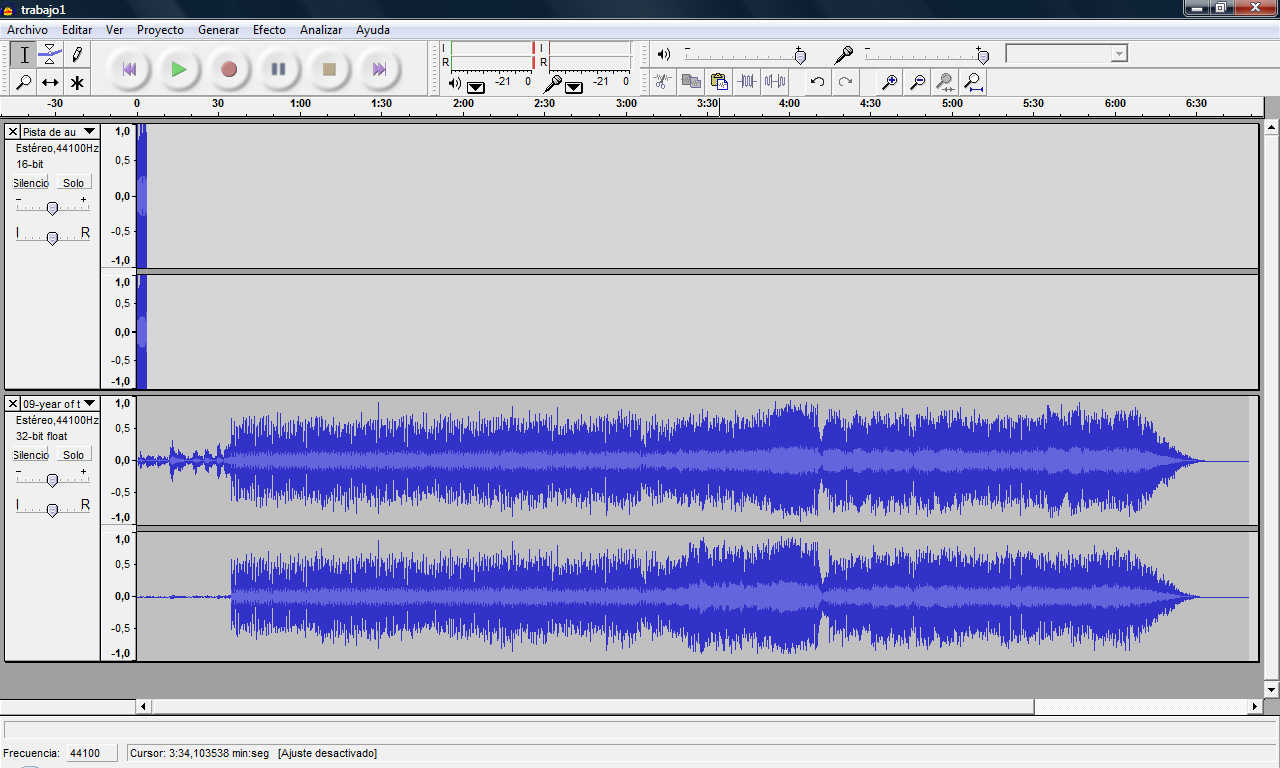Click the Copy icon in edit toolbar
Screen dimensions: 1280x768
(x=691, y=82)
